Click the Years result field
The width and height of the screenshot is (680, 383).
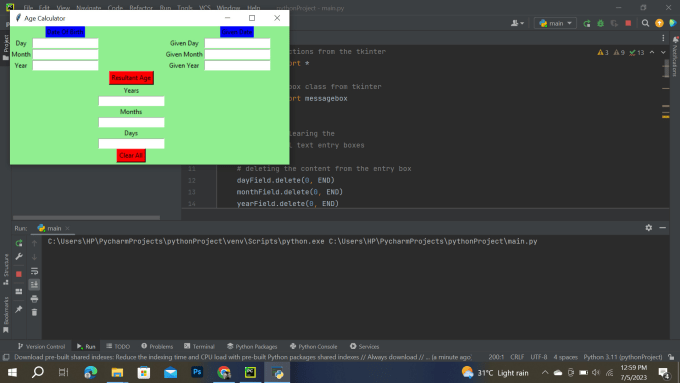point(131,101)
